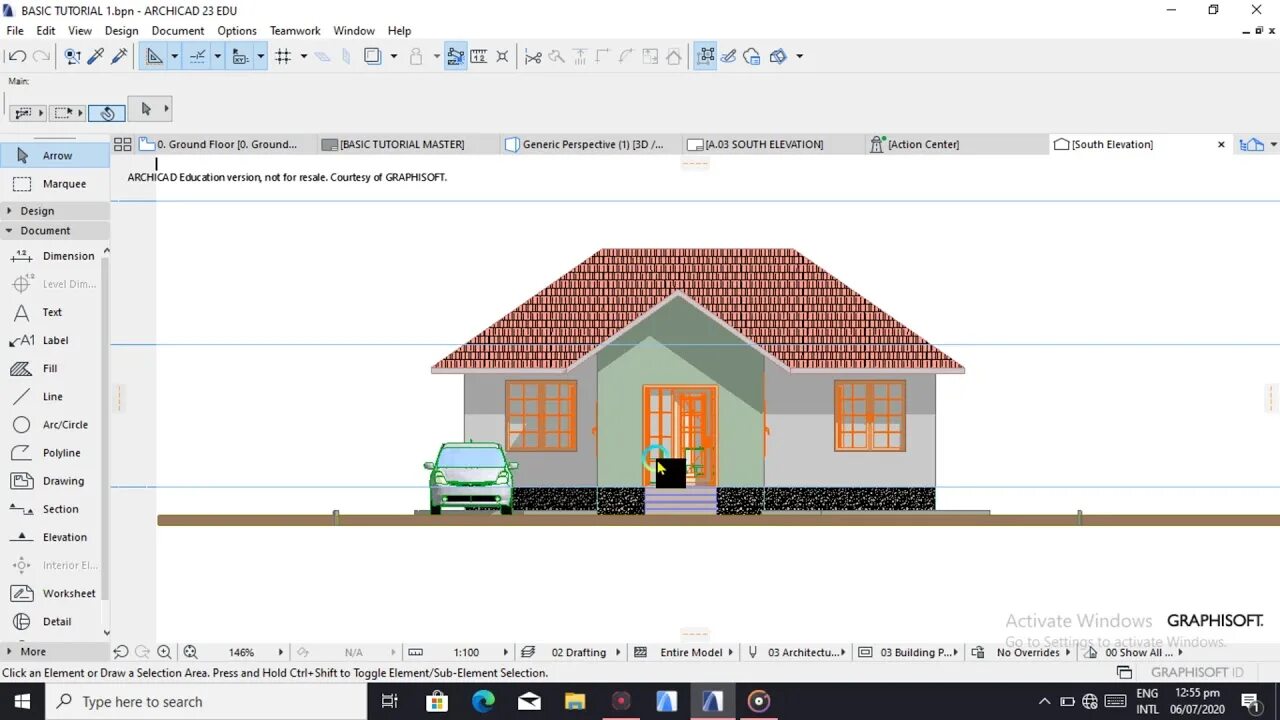Expand the Design toolbox group
The image size is (1280, 720).
coord(55,211)
